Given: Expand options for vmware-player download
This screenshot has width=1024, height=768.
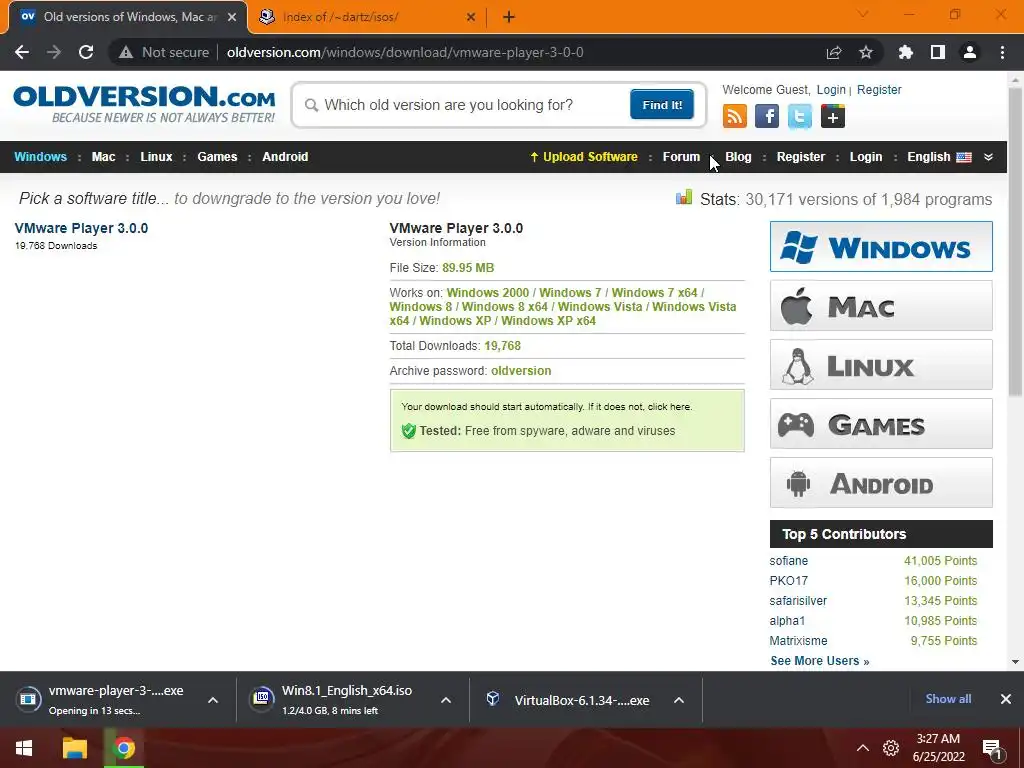Looking at the screenshot, I should pyautogui.click(x=213, y=699).
